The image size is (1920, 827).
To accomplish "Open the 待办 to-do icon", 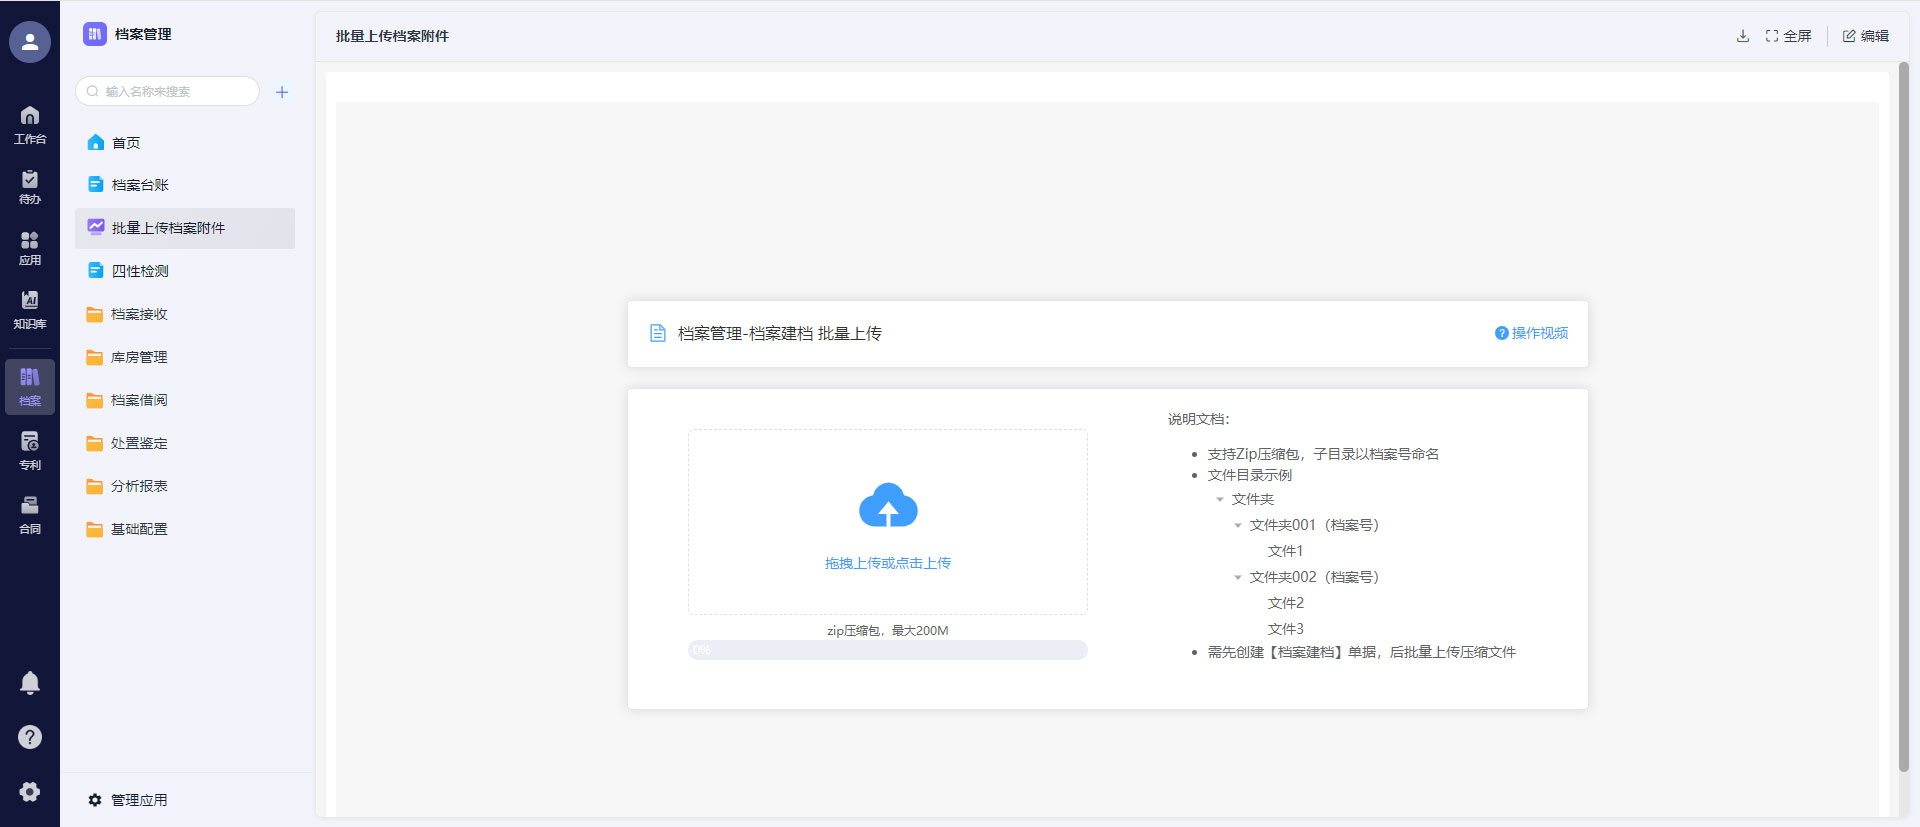I will click(x=30, y=186).
